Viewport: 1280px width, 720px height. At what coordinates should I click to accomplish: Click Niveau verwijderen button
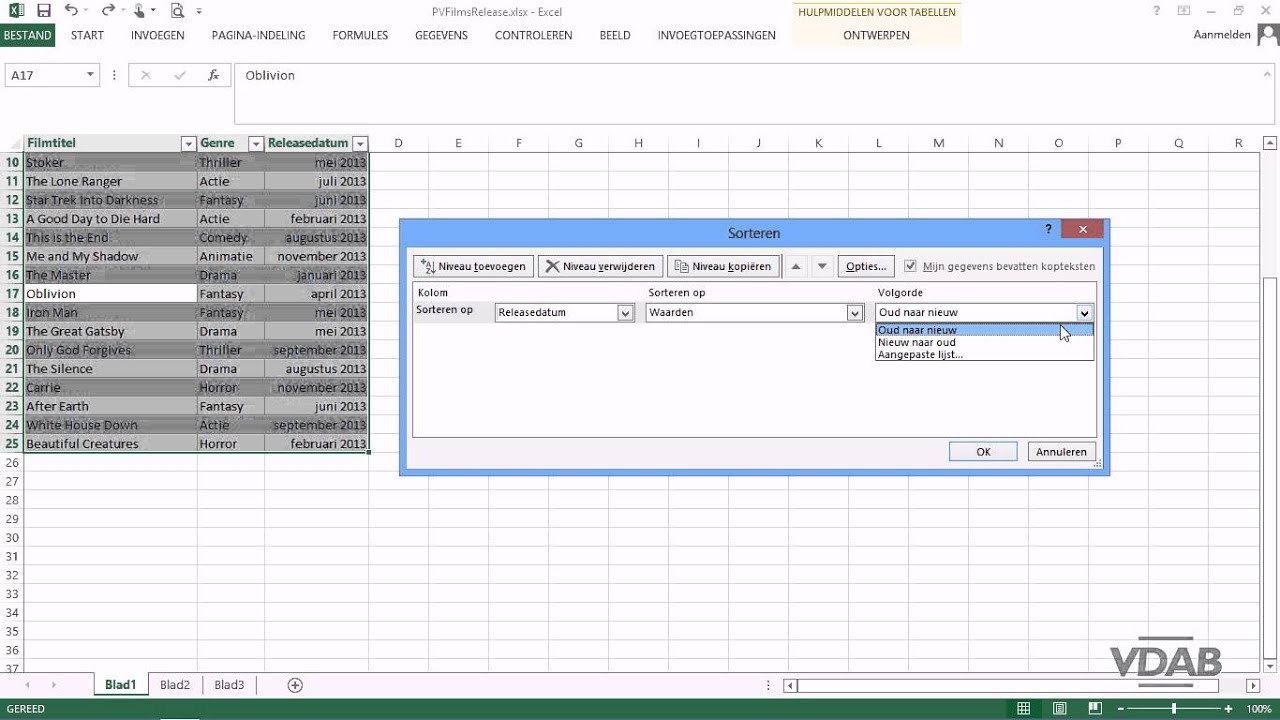[x=600, y=266]
